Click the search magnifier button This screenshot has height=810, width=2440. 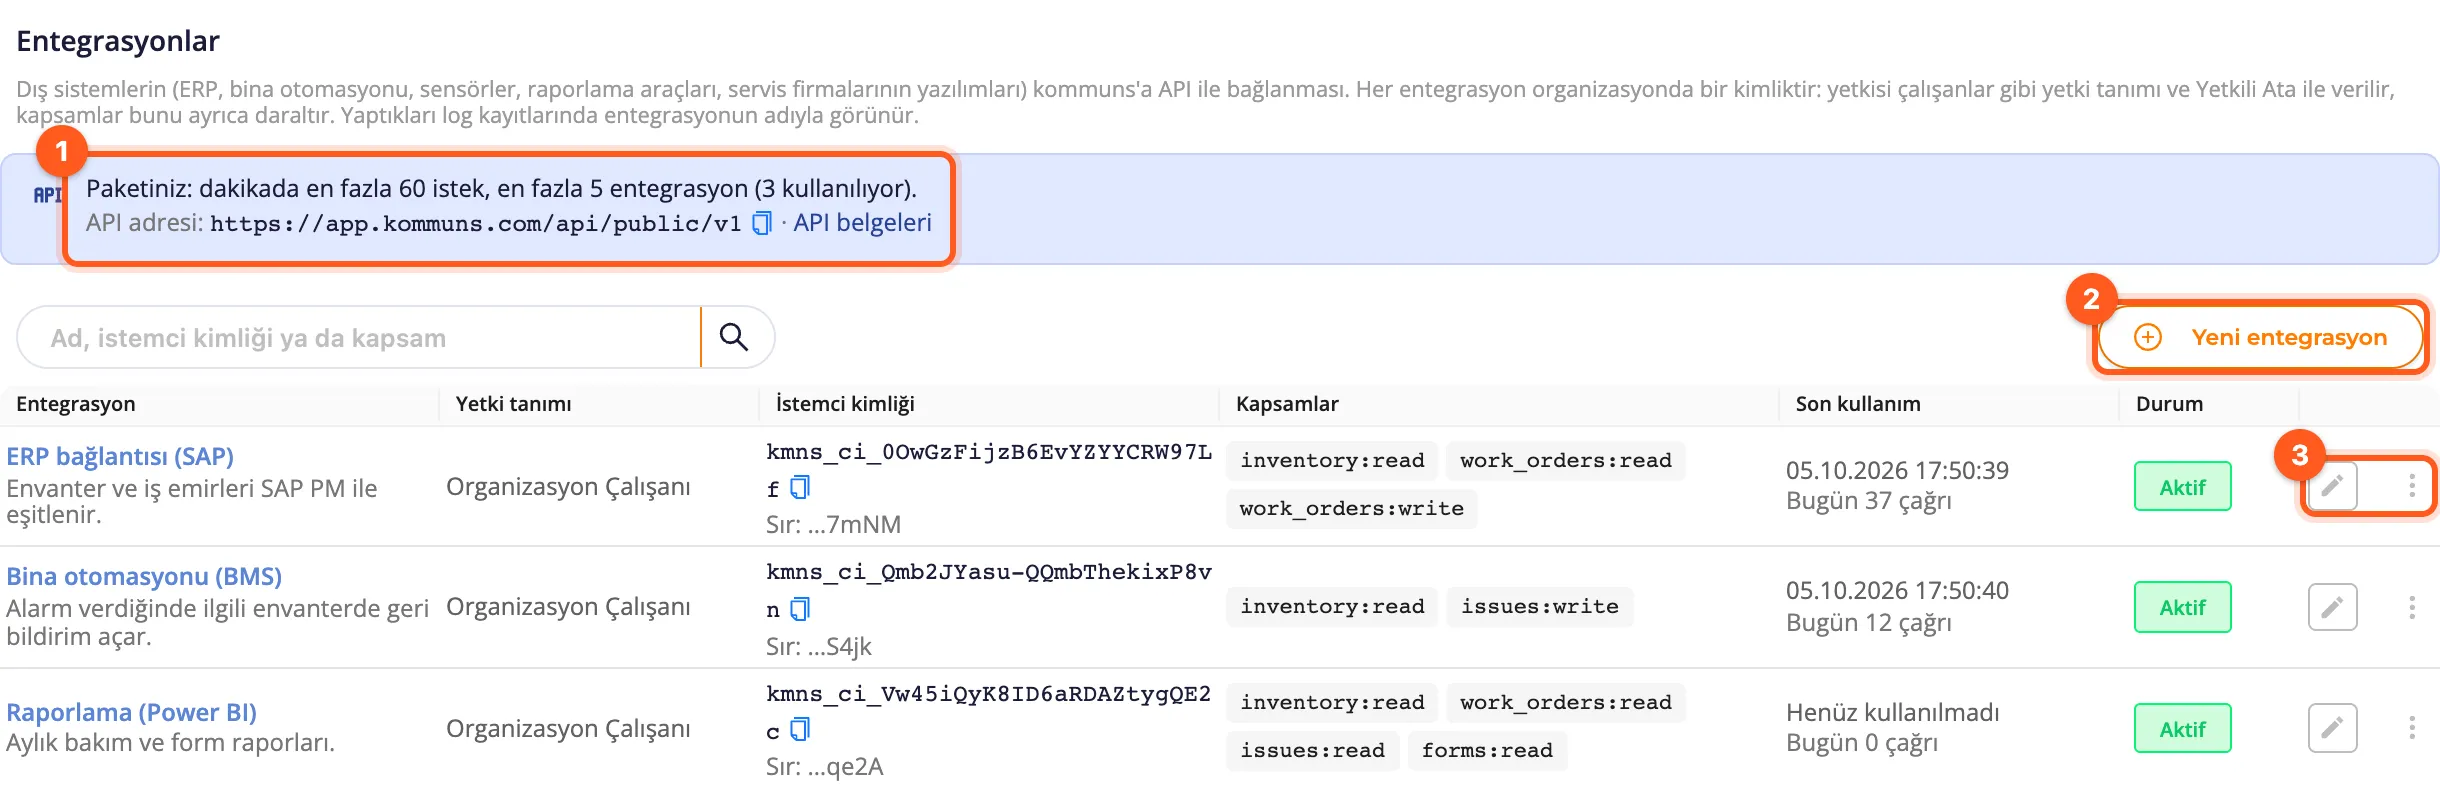click(734, 337)
